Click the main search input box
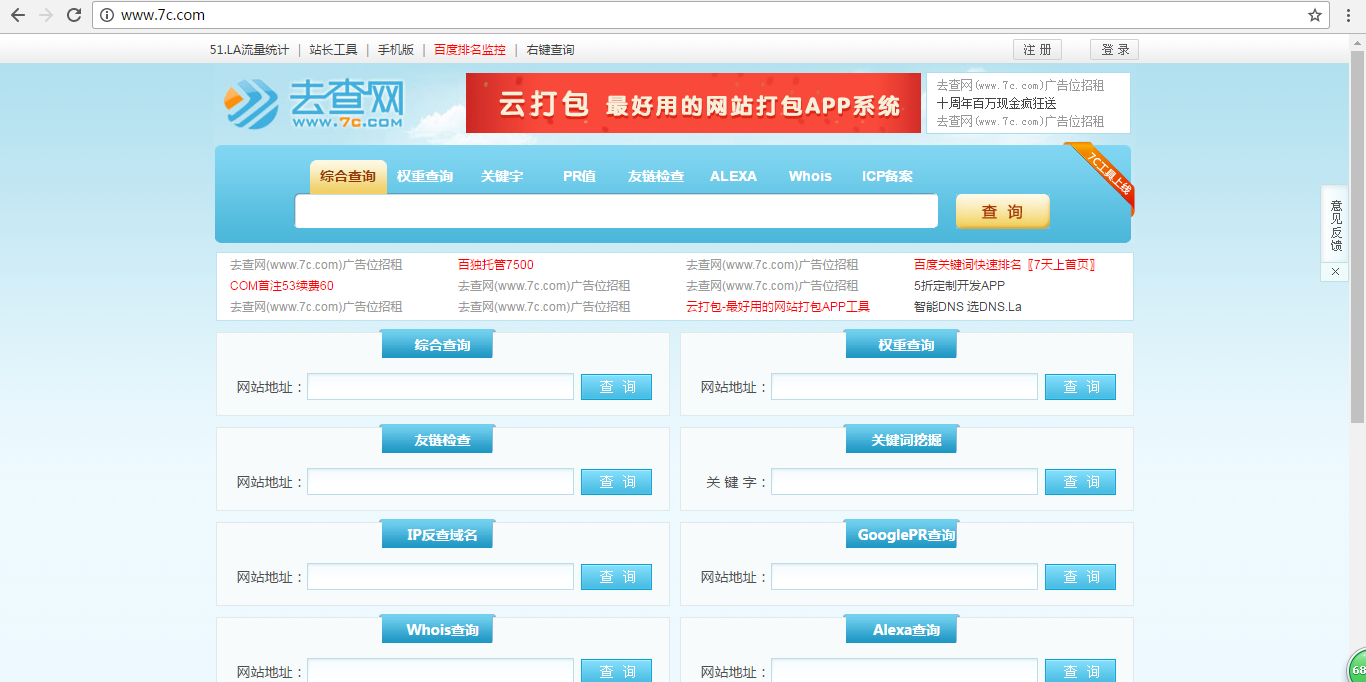This screenshot has height=682, width=1366. coord(616,211)
